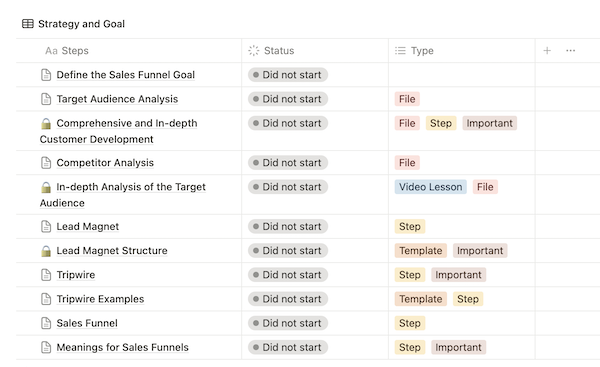Select the blue Video Lesson tag
This screenshot has height=367, width=600.
coord(430,187)
